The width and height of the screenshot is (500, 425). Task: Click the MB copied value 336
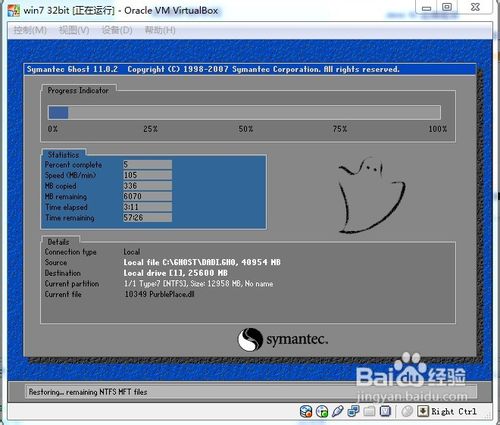(x=147, y=186)
